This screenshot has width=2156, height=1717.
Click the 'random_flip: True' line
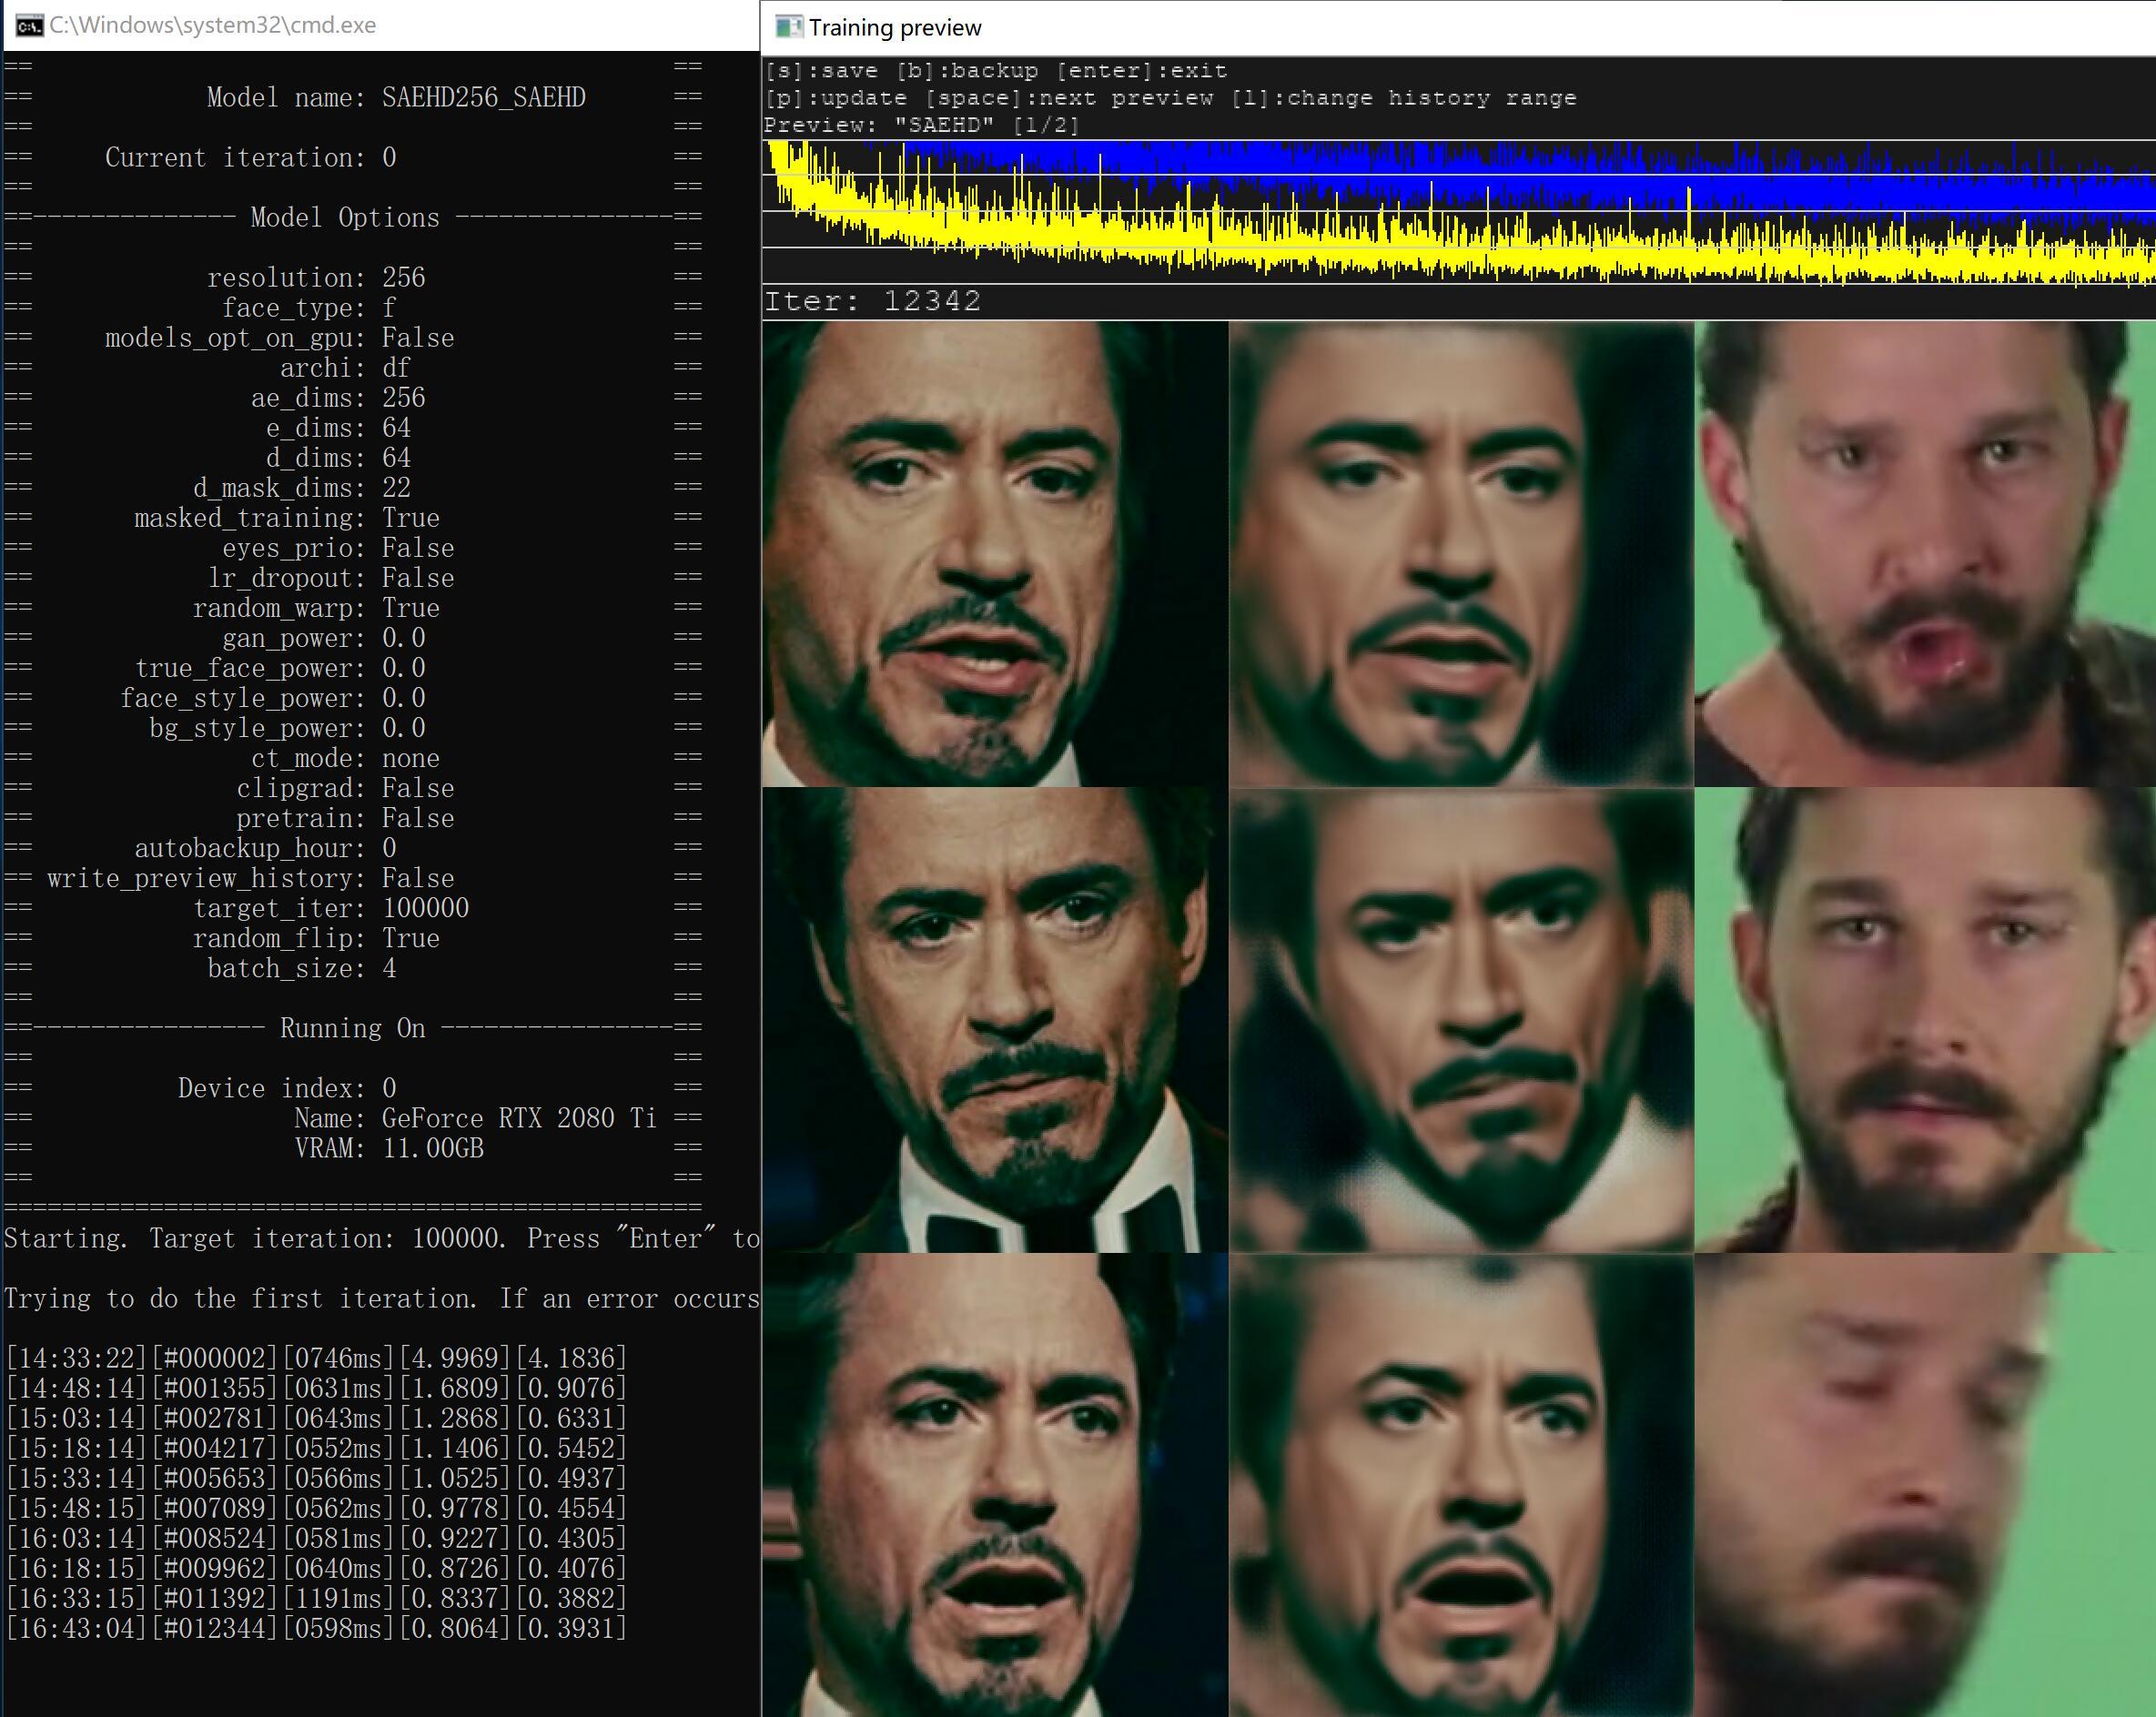point(316,938)
